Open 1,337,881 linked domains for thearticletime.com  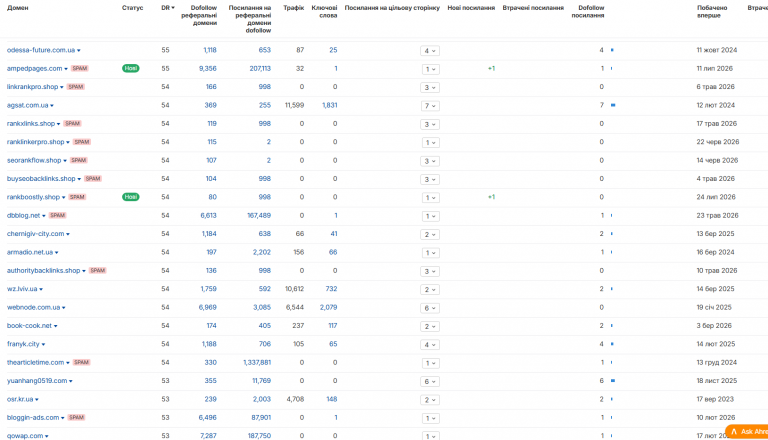click(x=257, y=363)
